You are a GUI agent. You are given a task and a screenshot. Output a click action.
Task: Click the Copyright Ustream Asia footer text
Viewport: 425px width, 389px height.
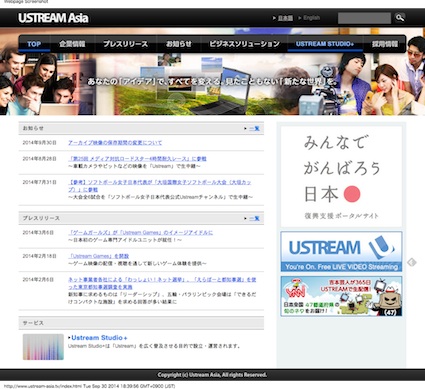click(212, 375)
